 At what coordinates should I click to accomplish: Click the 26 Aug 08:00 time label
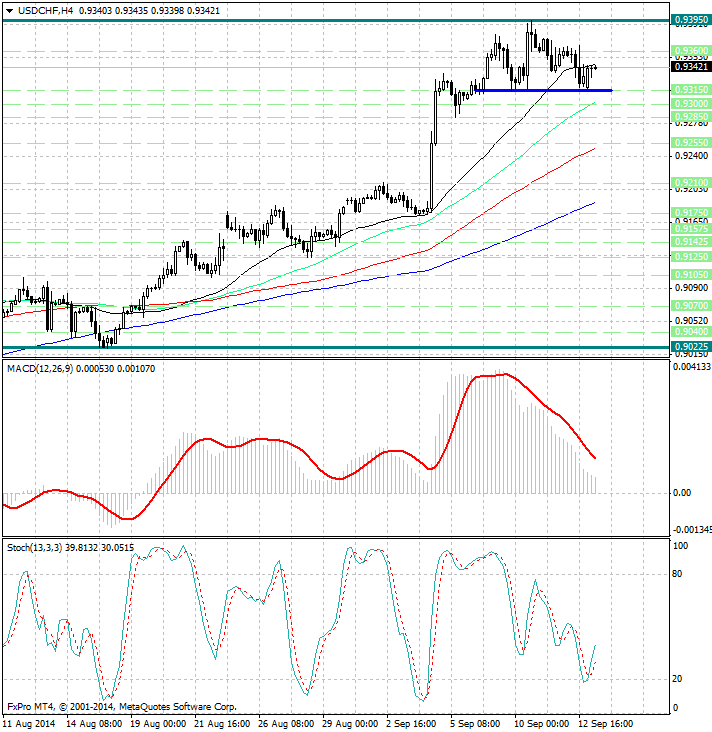pyautogui.click(x=286, y=724)
